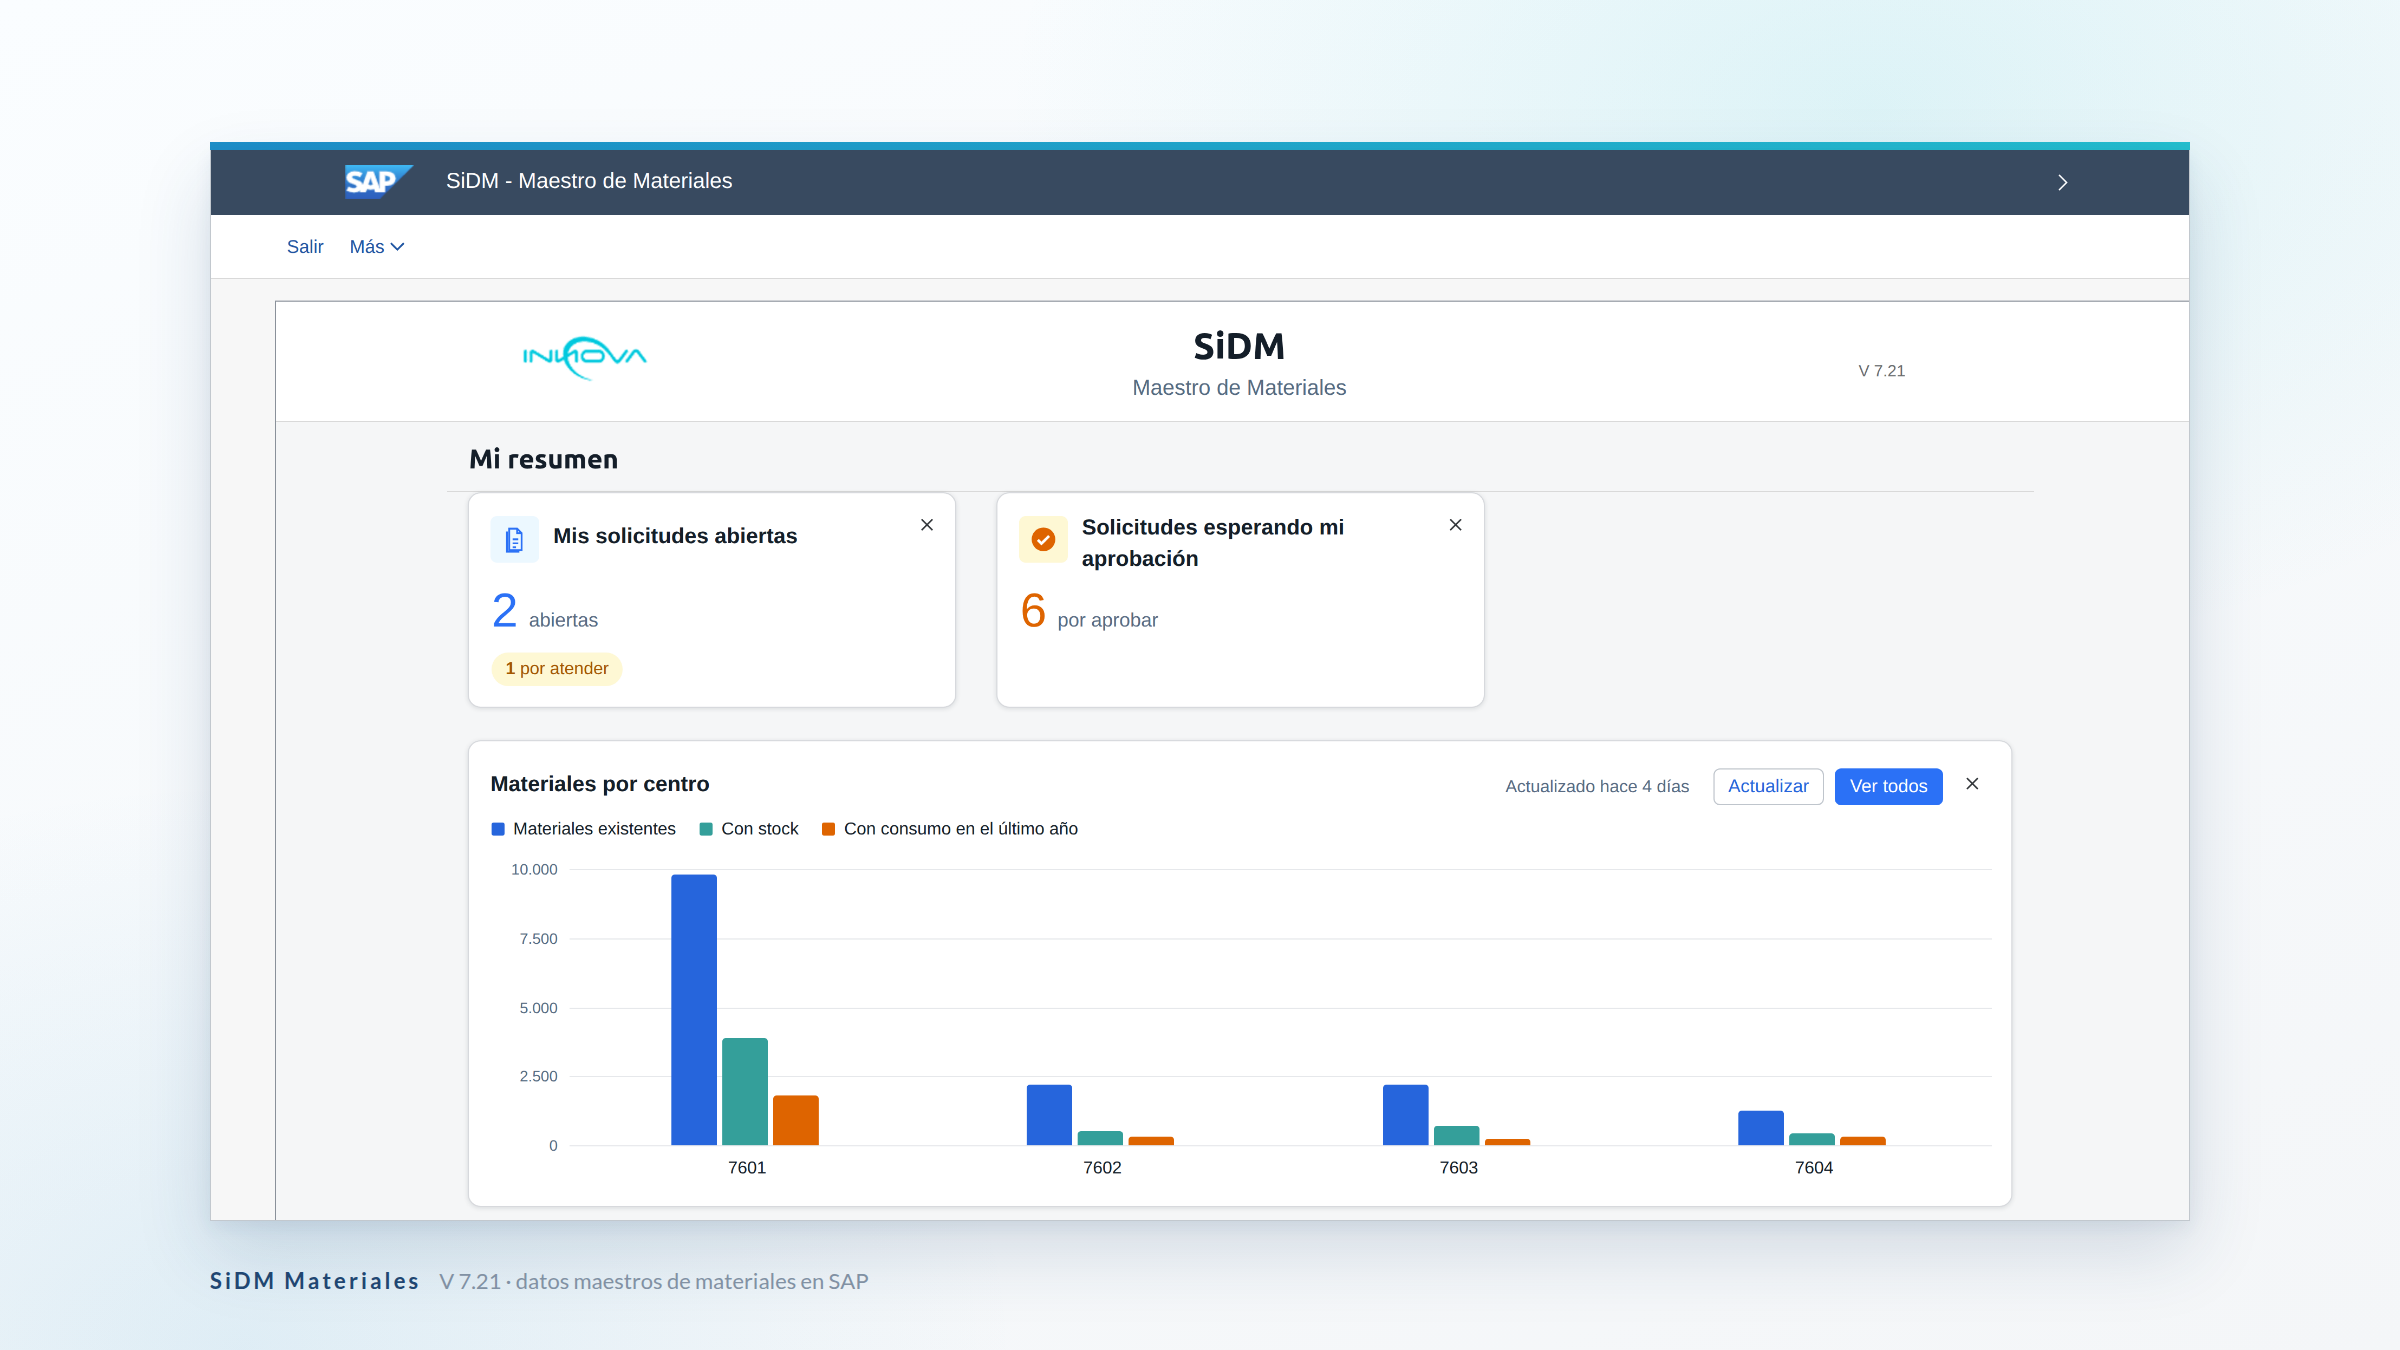This screenshot has width=2400, height=1350.
Task: Click blue bar for center 7604
Action: tap(1761, 1128)
